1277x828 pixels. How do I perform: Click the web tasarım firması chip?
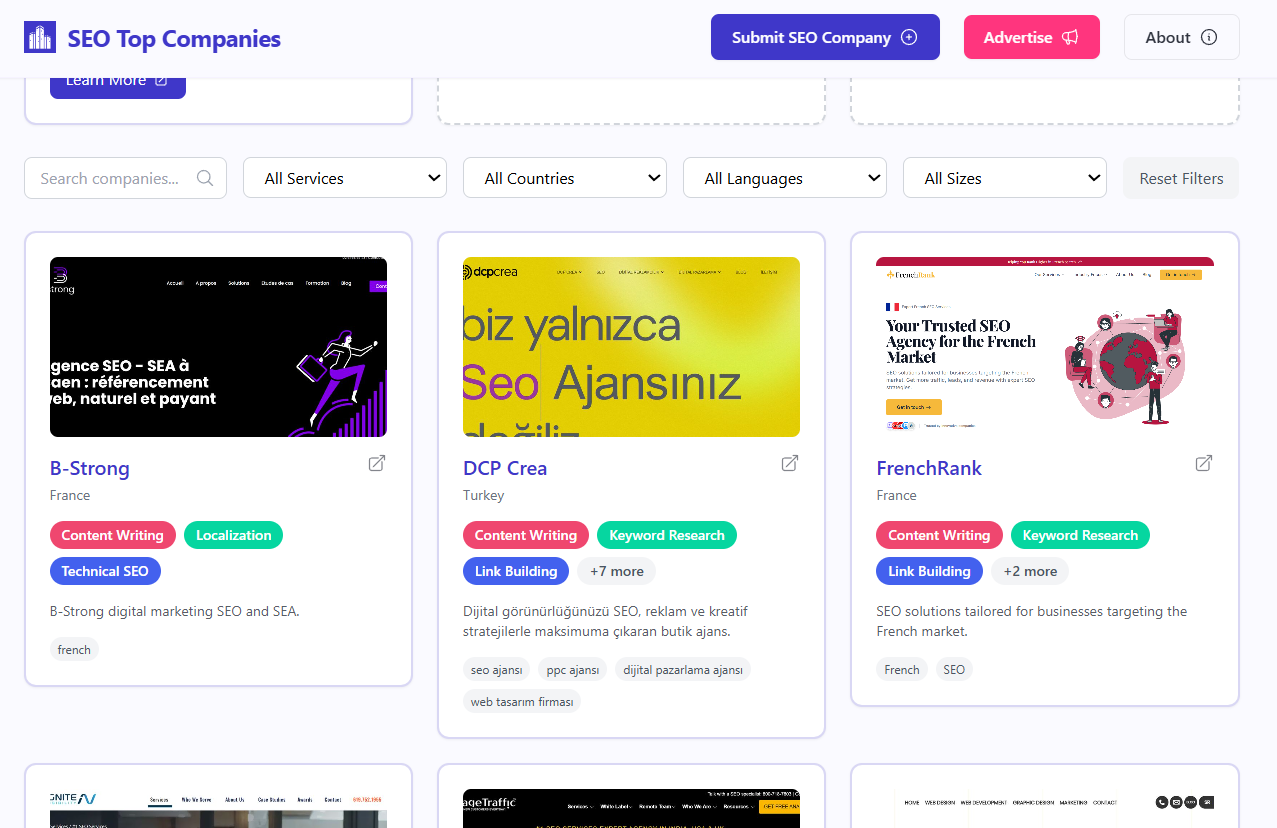(522, 702)
